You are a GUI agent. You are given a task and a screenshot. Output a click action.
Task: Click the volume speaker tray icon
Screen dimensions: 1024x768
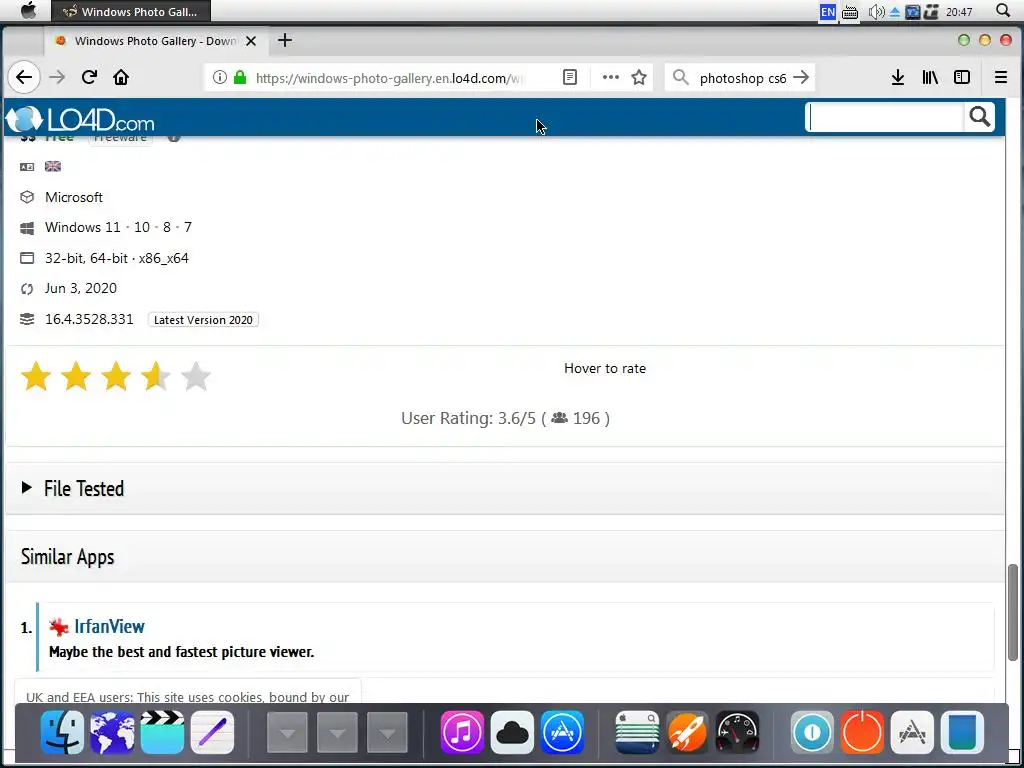click(876, 12)
